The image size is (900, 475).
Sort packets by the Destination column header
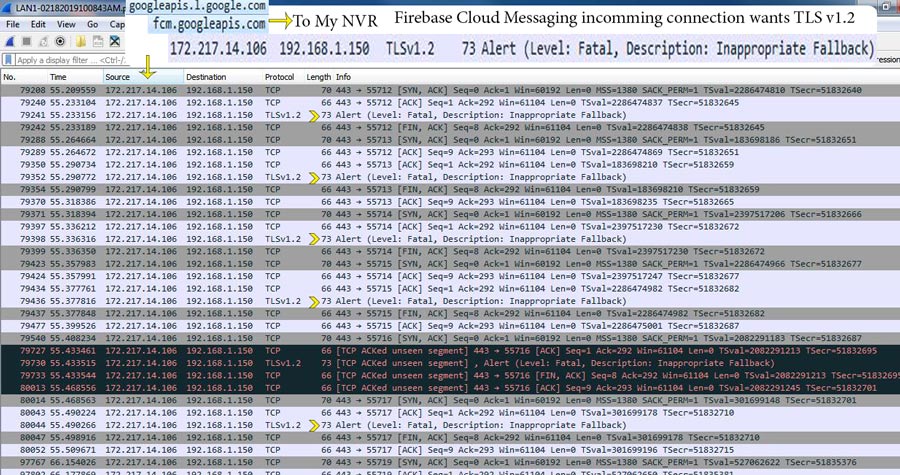223,77
